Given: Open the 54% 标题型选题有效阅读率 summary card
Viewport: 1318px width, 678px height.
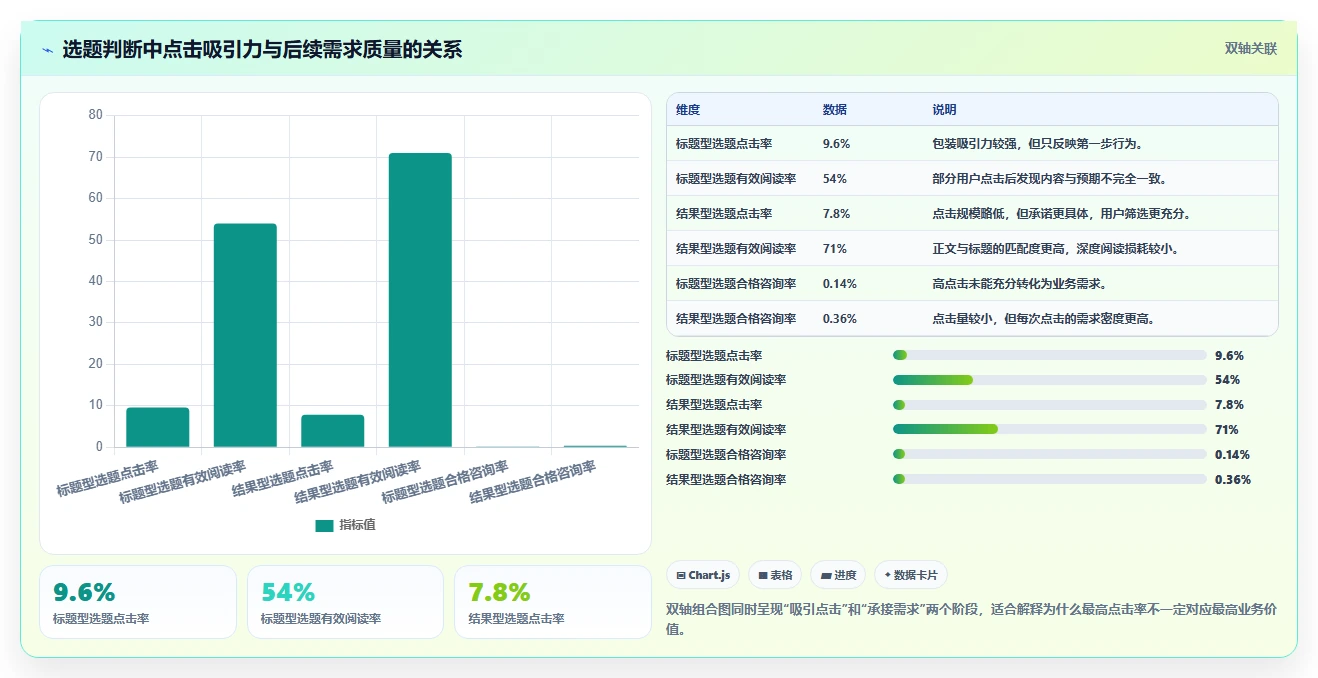Looking at the screenshot, I should 345,602.
